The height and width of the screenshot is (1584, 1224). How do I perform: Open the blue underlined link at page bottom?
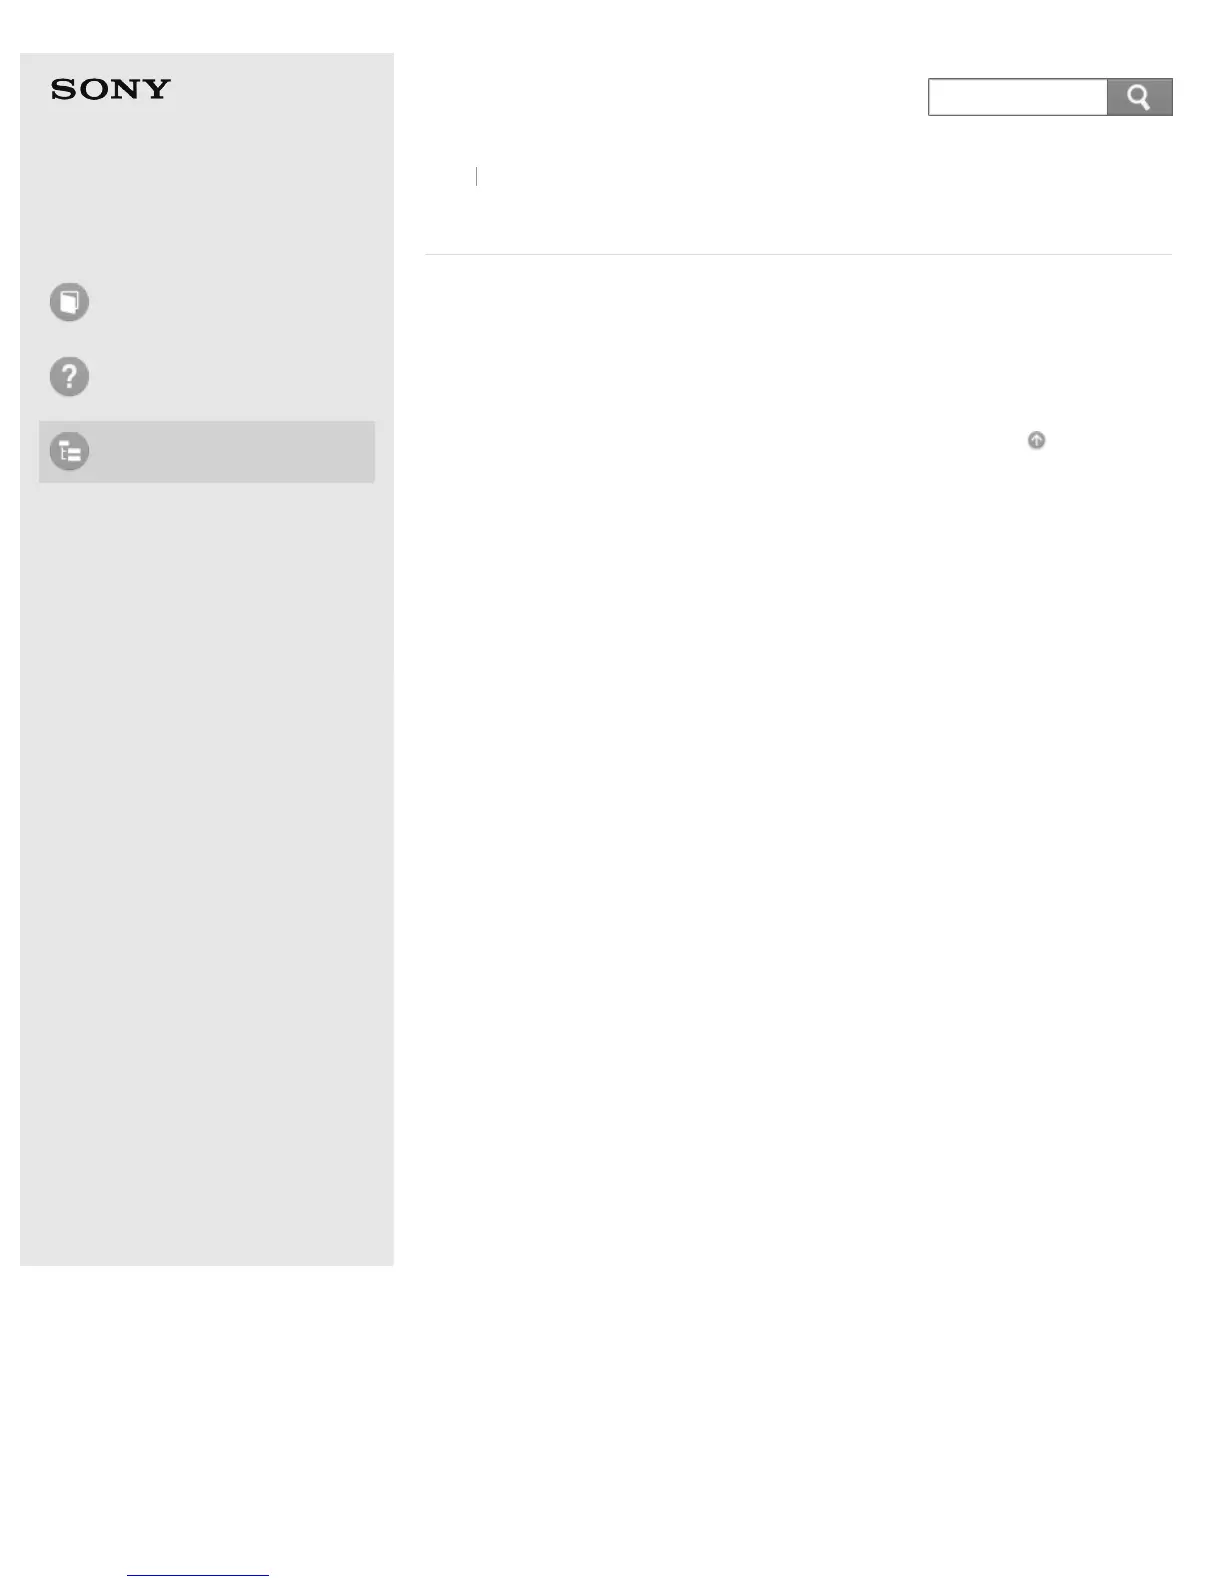coord(198,1574)
